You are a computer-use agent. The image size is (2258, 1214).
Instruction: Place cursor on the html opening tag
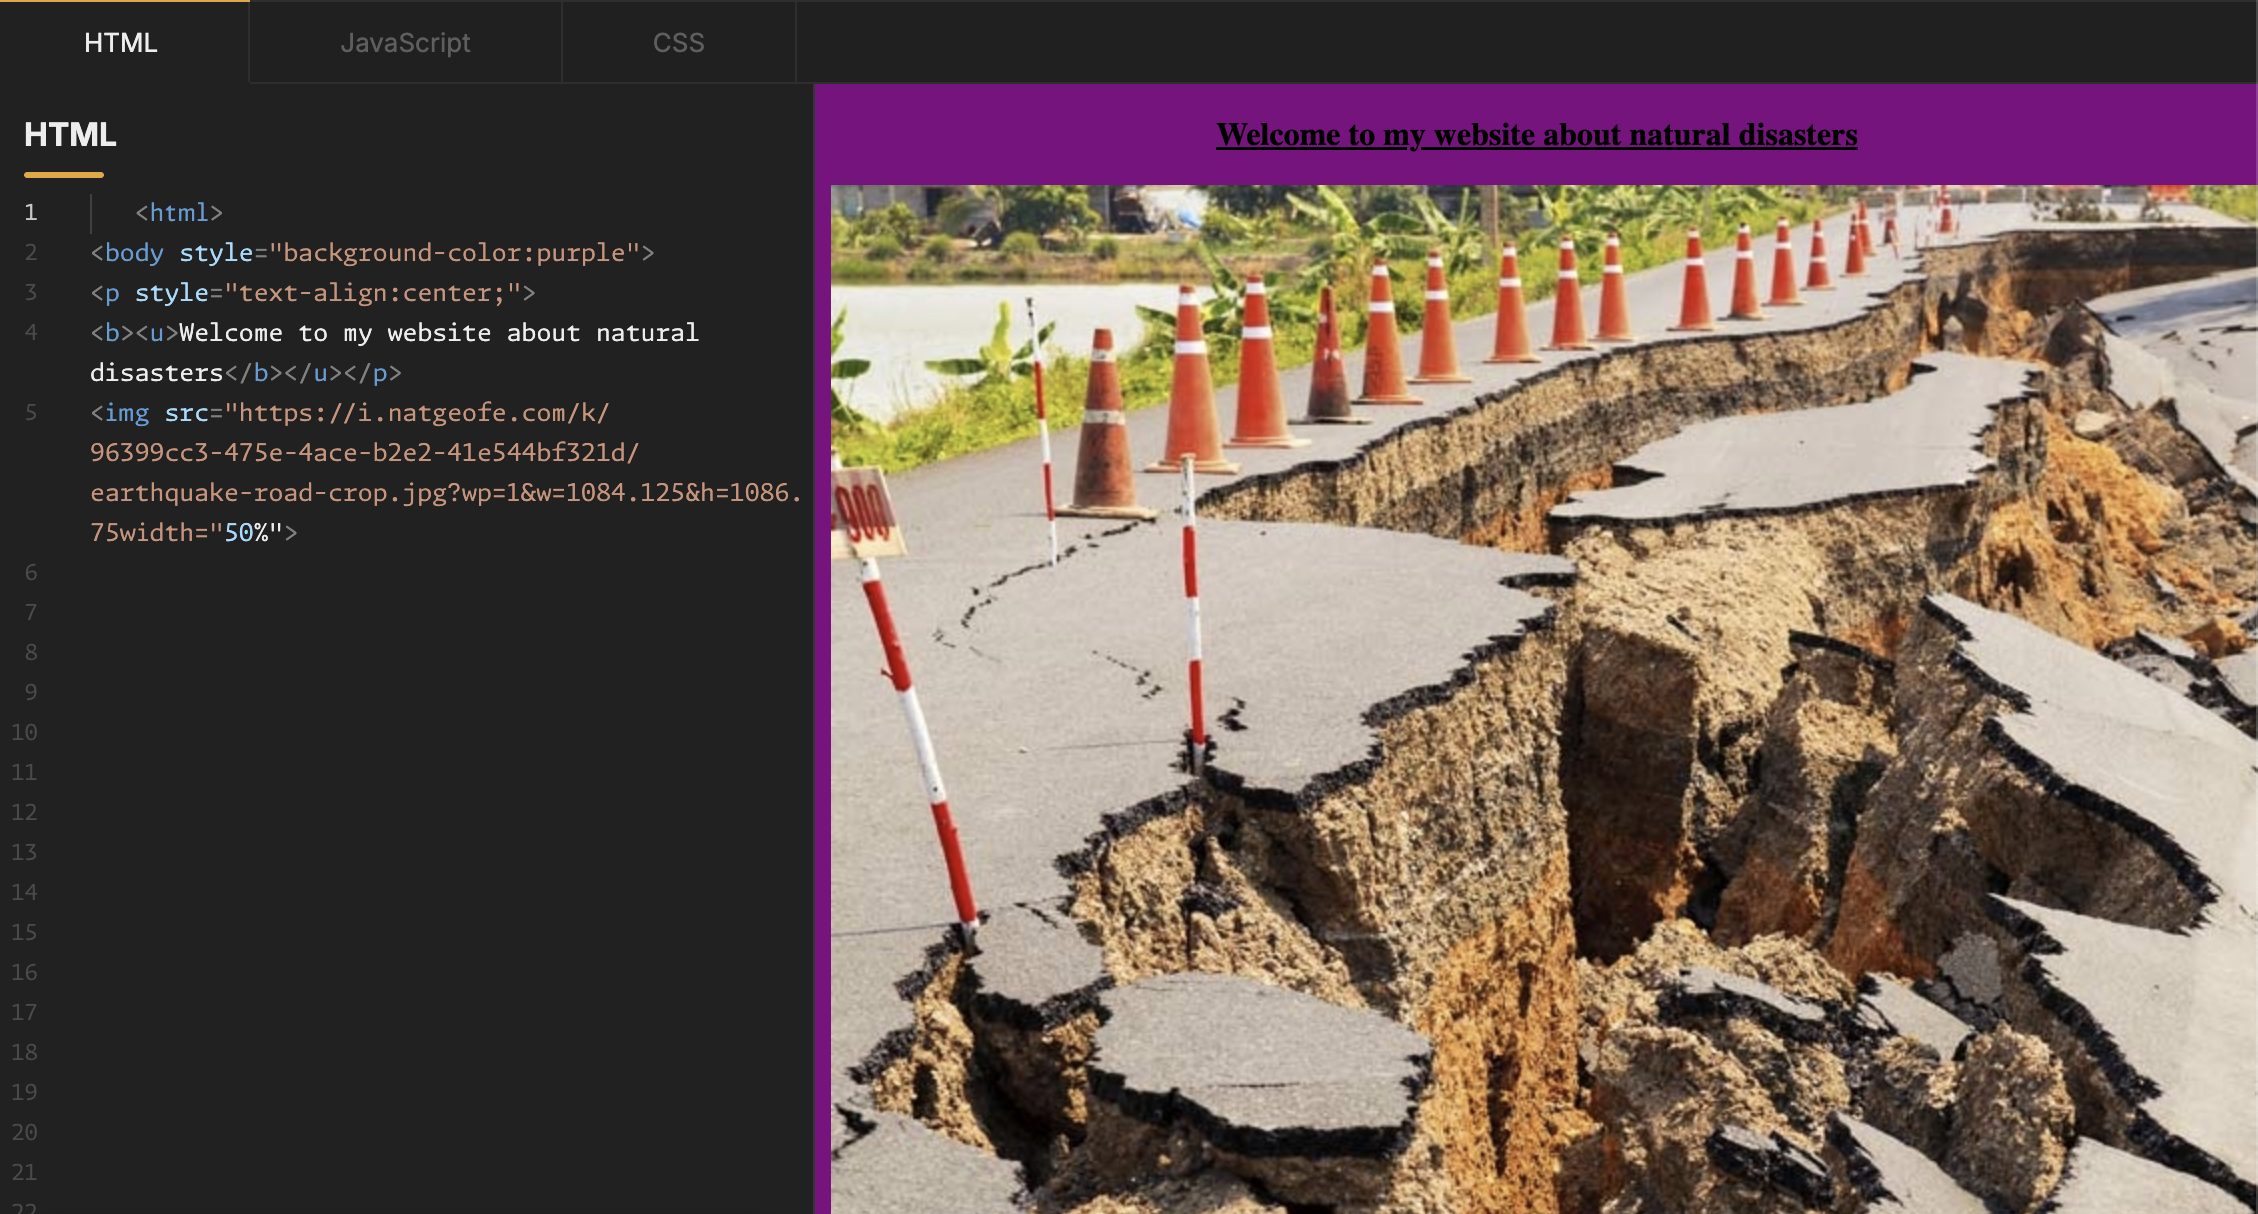click(x=179, y=212)
